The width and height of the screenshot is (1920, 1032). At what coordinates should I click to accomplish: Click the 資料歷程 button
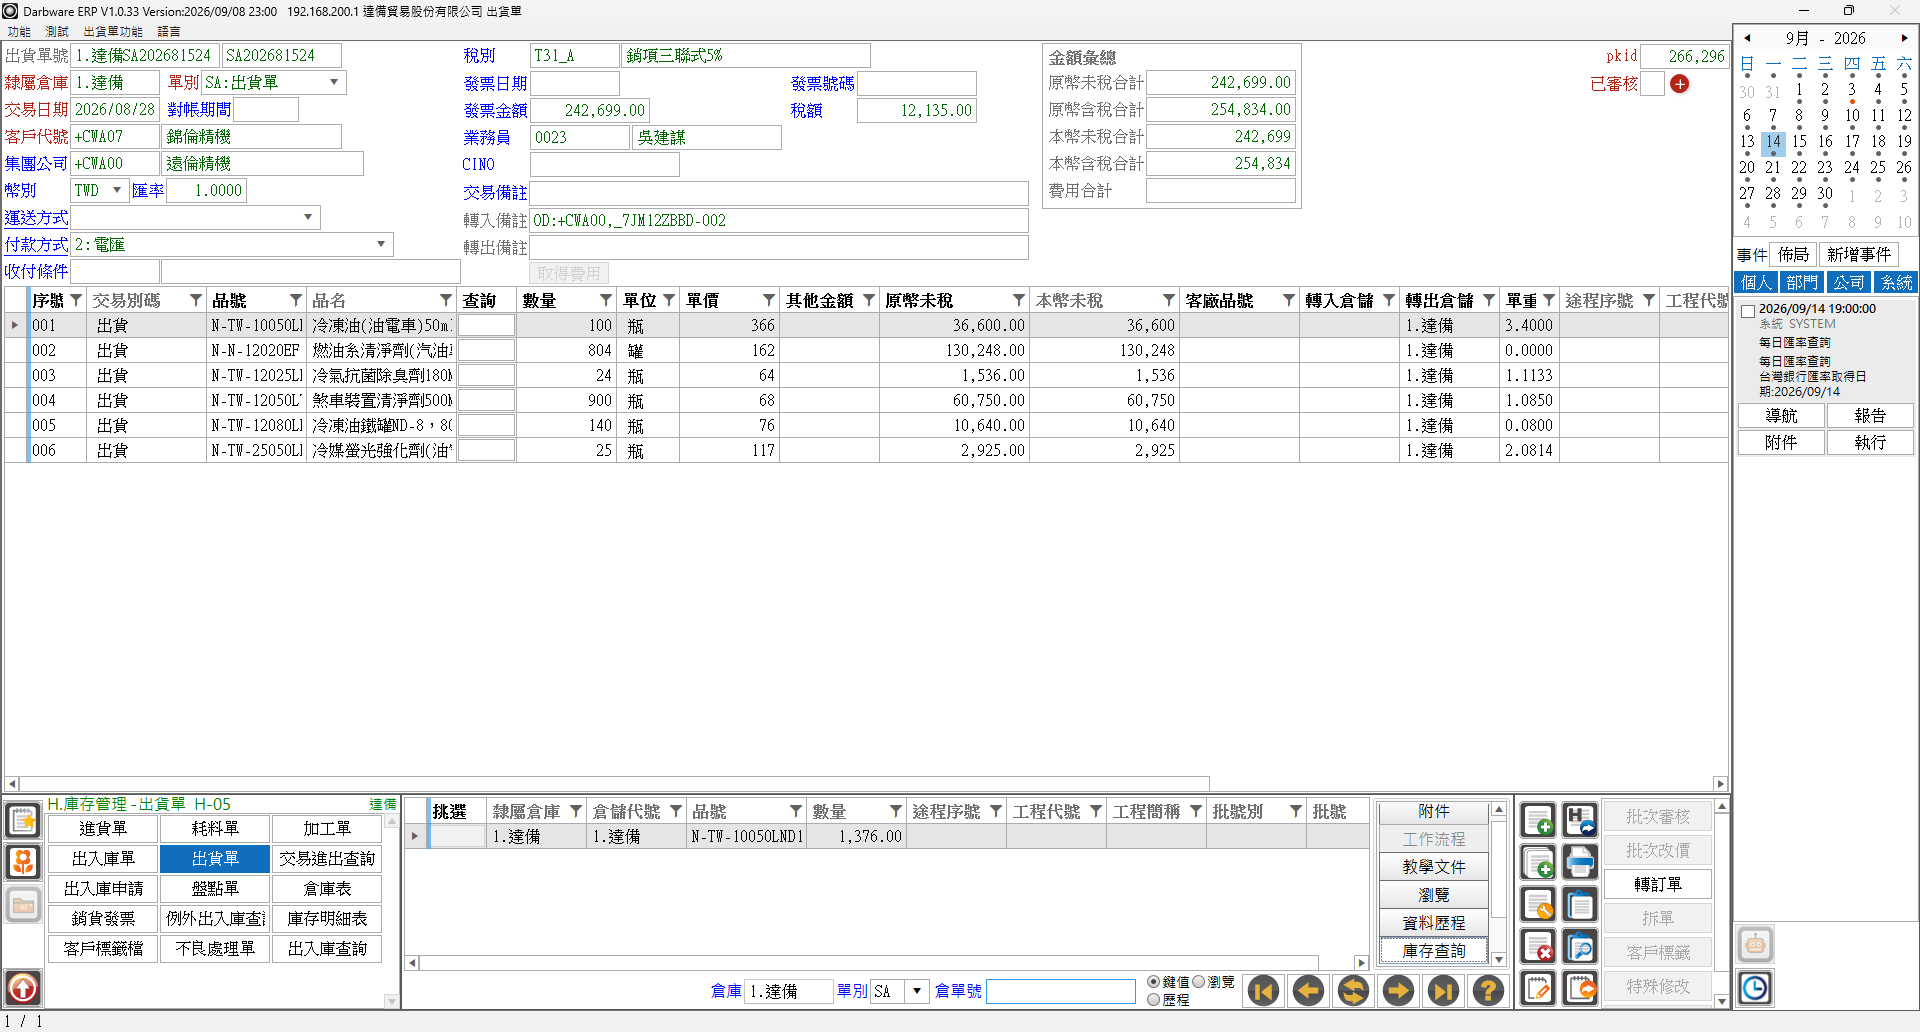[x=1434, y=923]
